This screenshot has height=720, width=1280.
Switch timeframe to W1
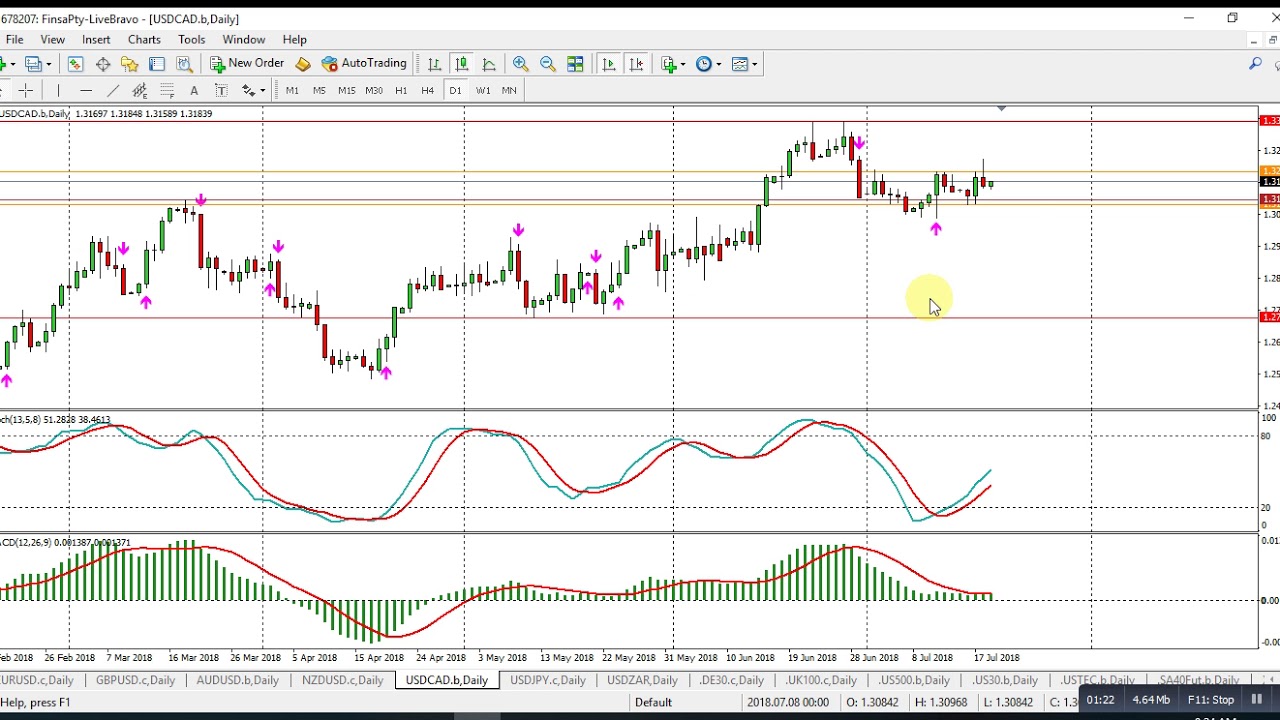pyautogui.click(x=483, y=91)
